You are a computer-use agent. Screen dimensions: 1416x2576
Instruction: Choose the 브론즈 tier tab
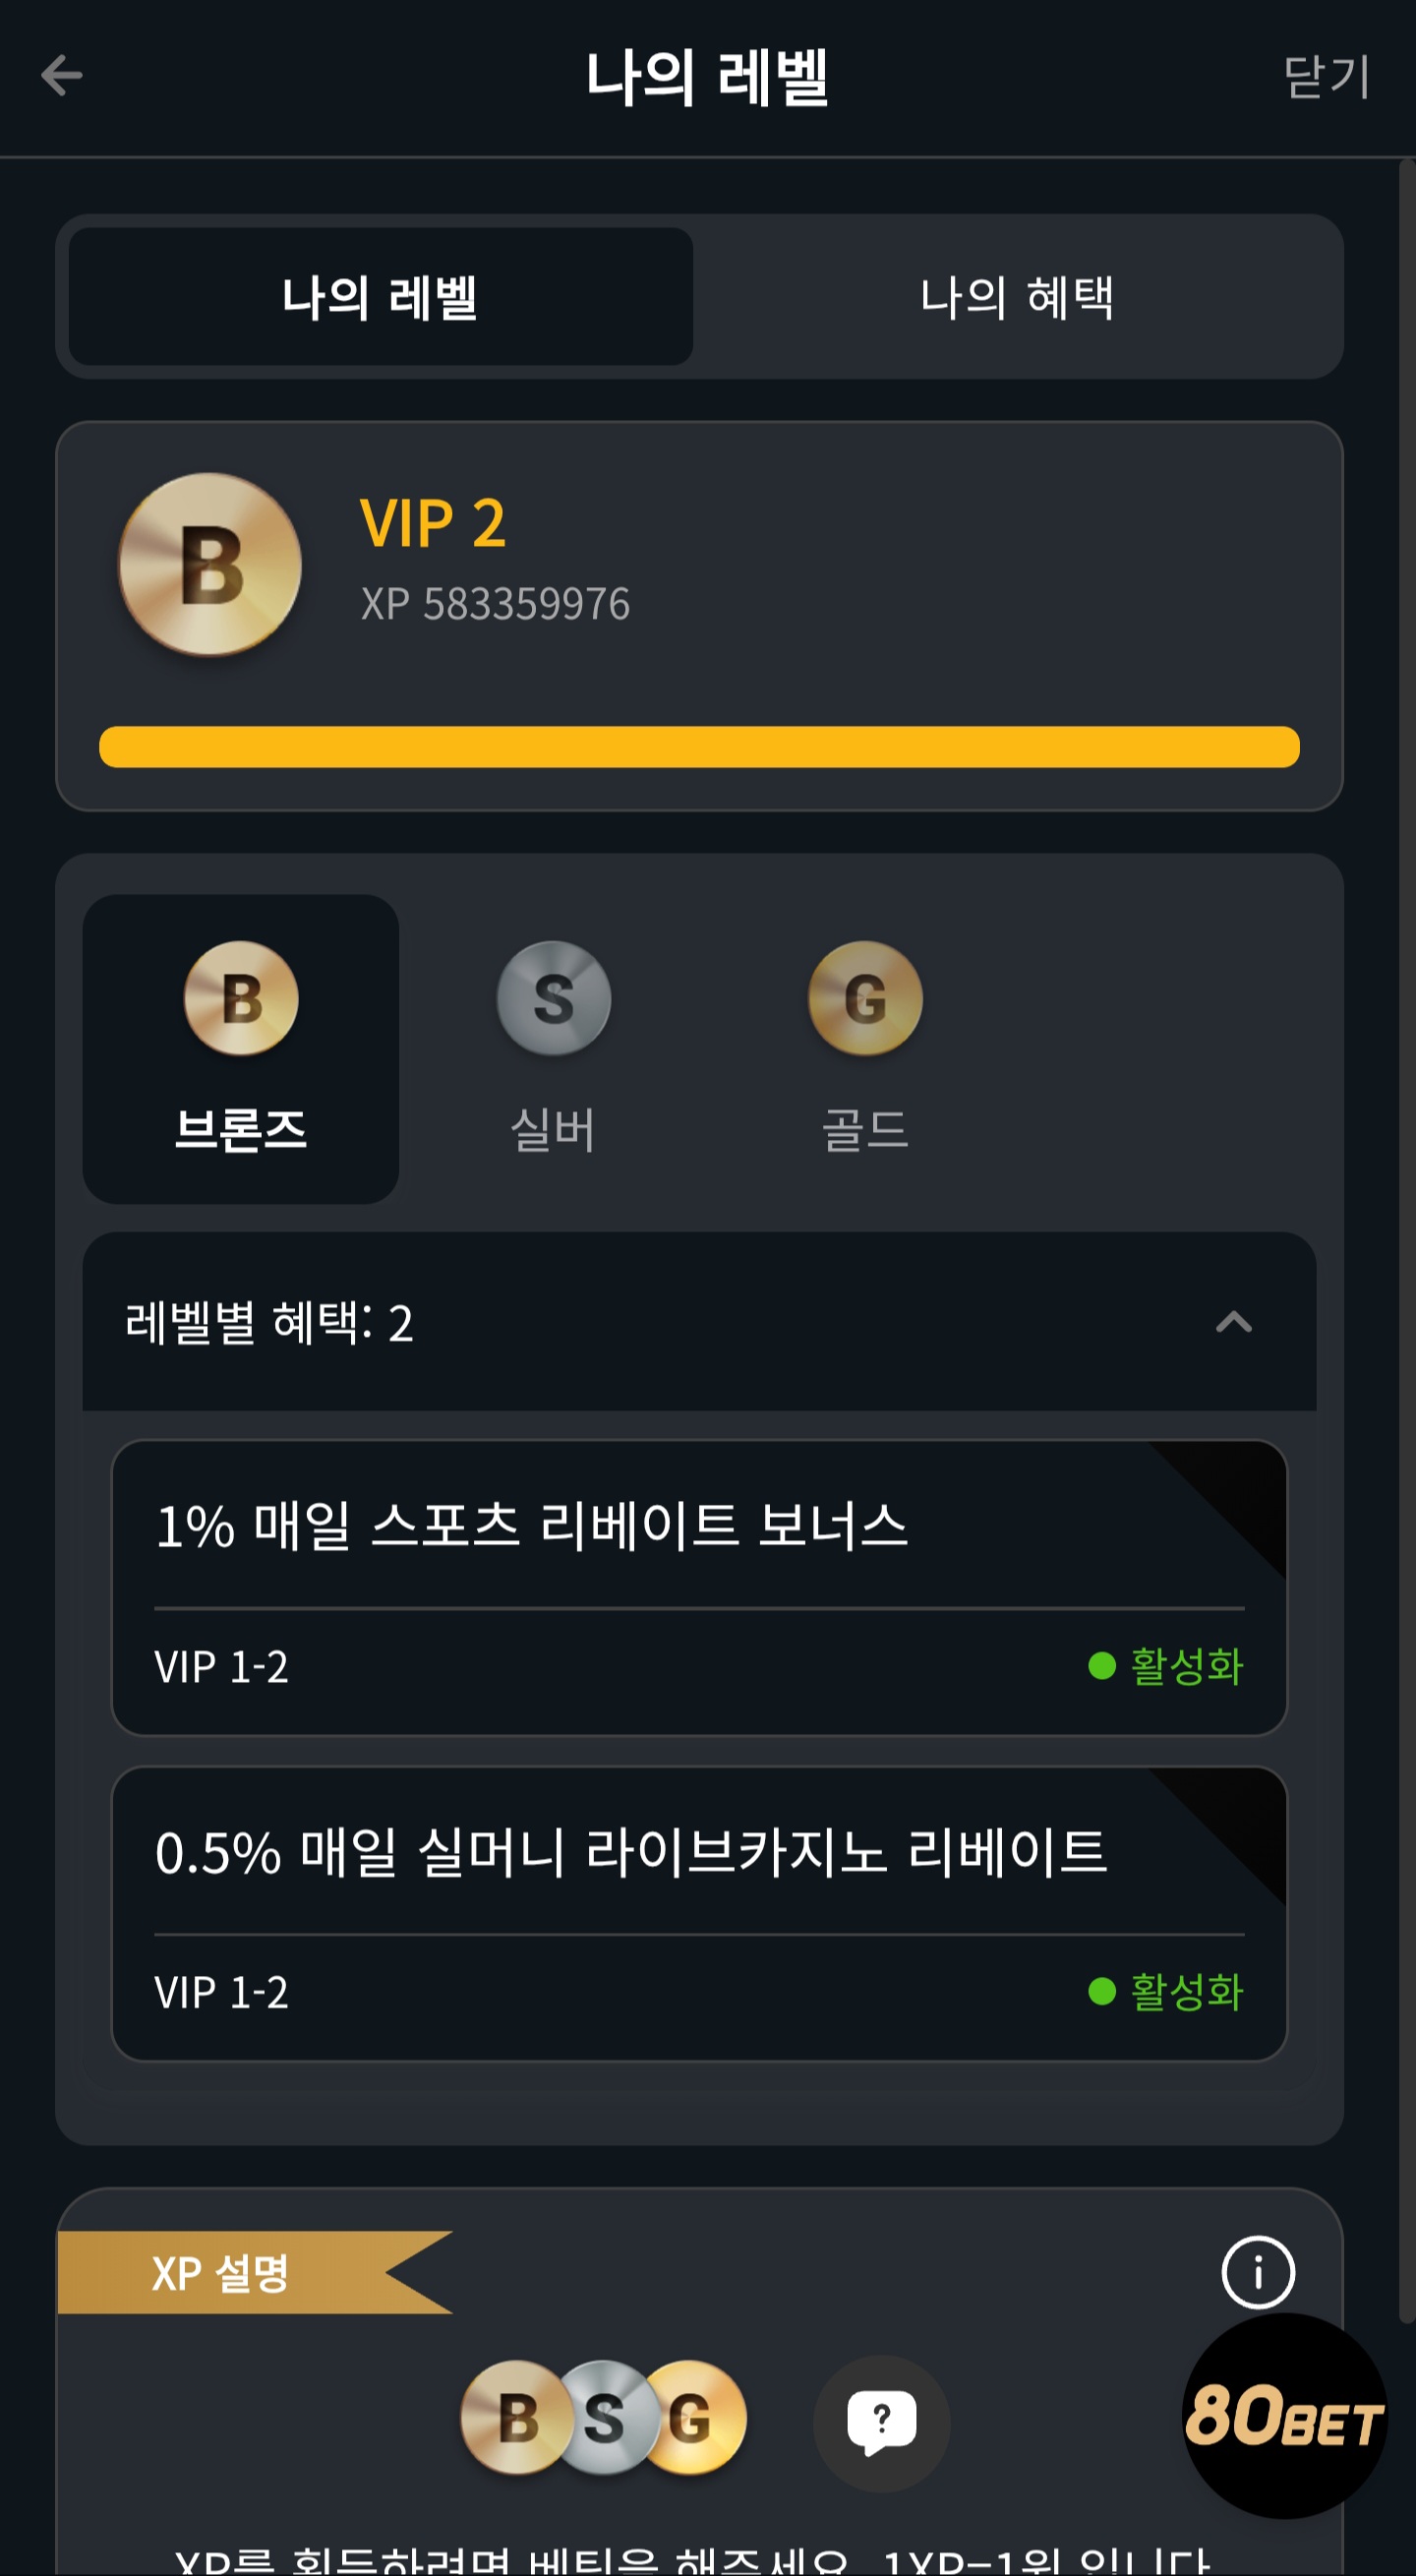point(241,1049)
